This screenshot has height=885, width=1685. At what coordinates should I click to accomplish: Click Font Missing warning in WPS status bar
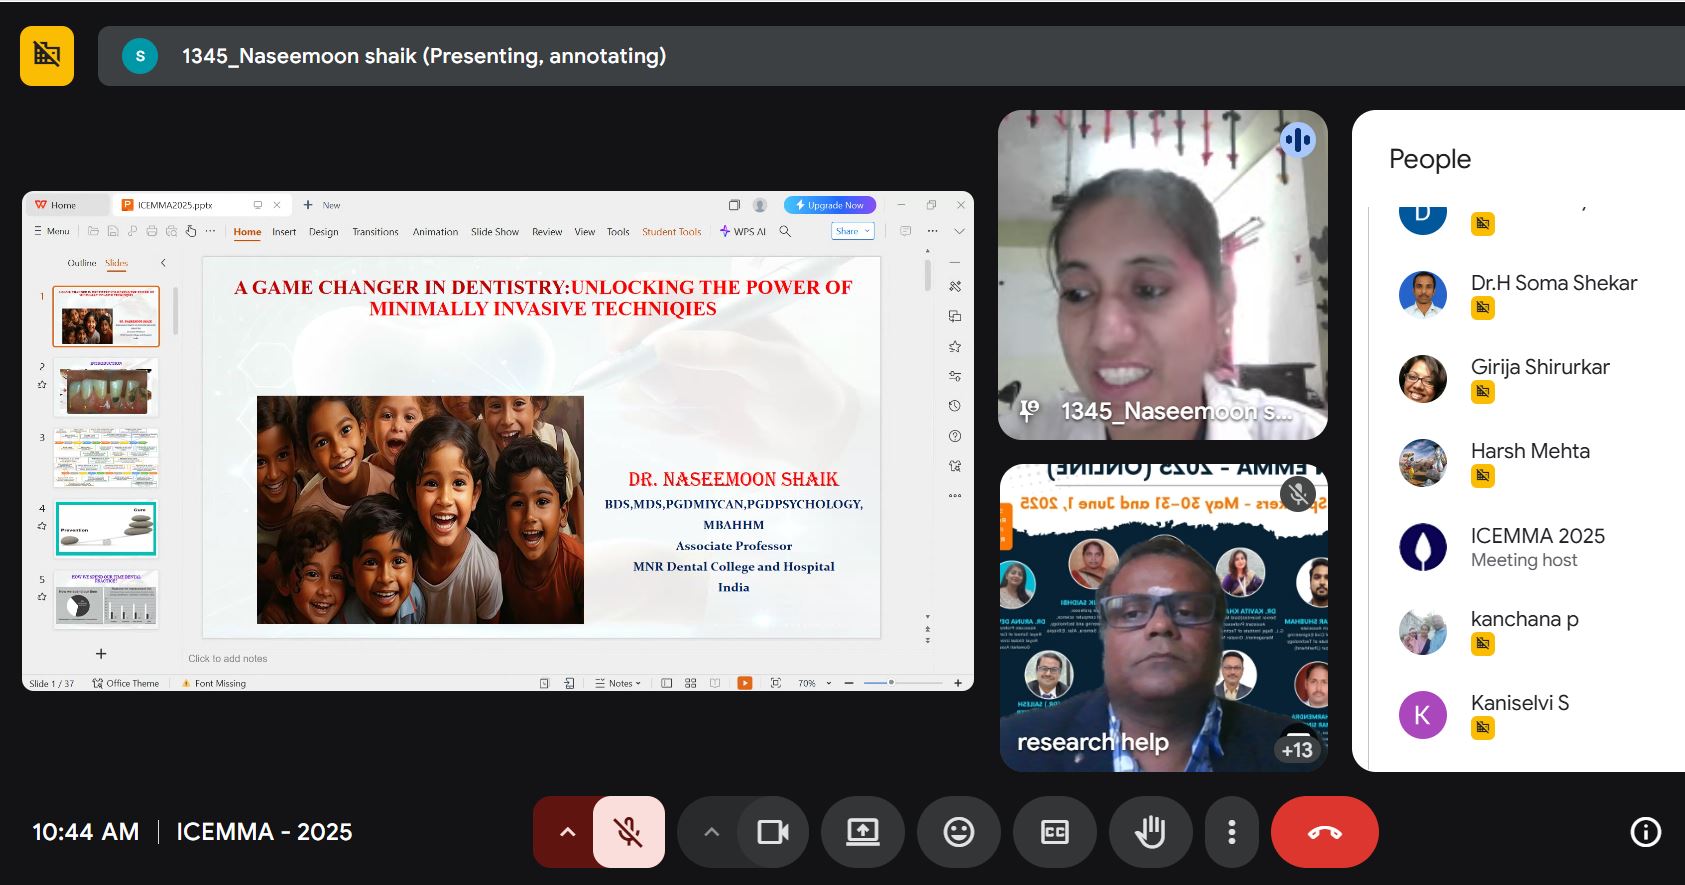tap(214, 684)
